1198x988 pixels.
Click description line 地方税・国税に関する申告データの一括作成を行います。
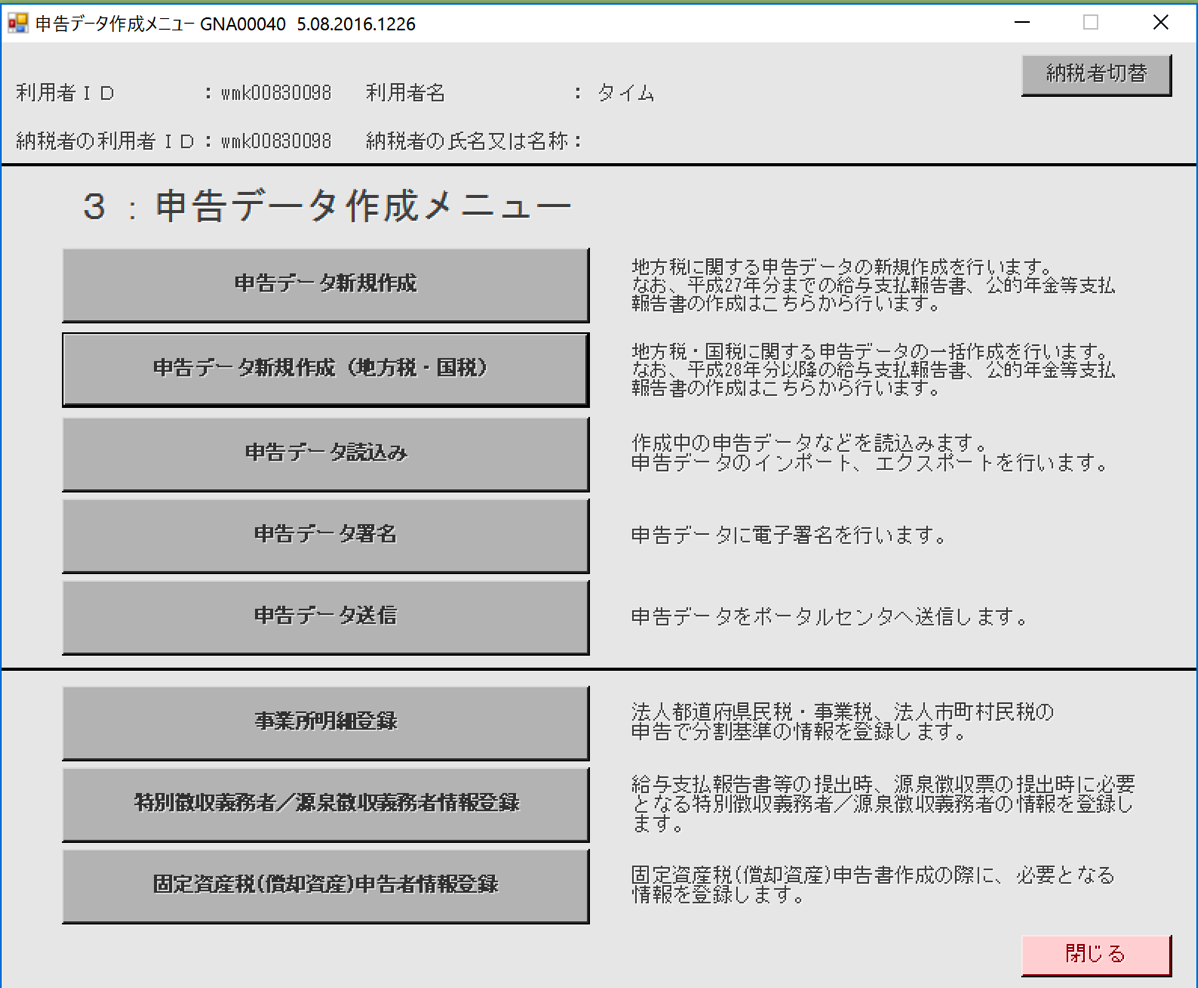click(871, 351)
